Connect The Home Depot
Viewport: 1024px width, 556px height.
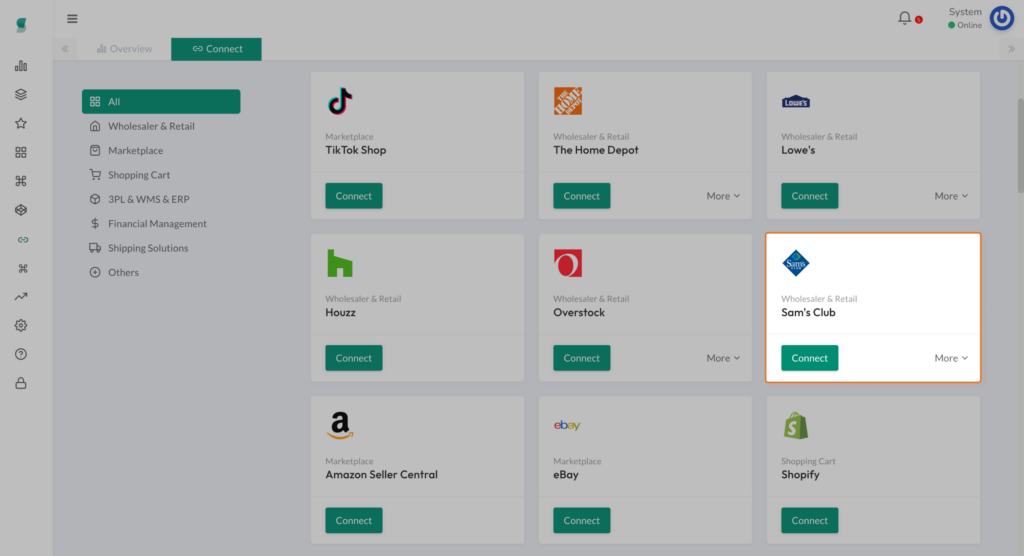581,196
